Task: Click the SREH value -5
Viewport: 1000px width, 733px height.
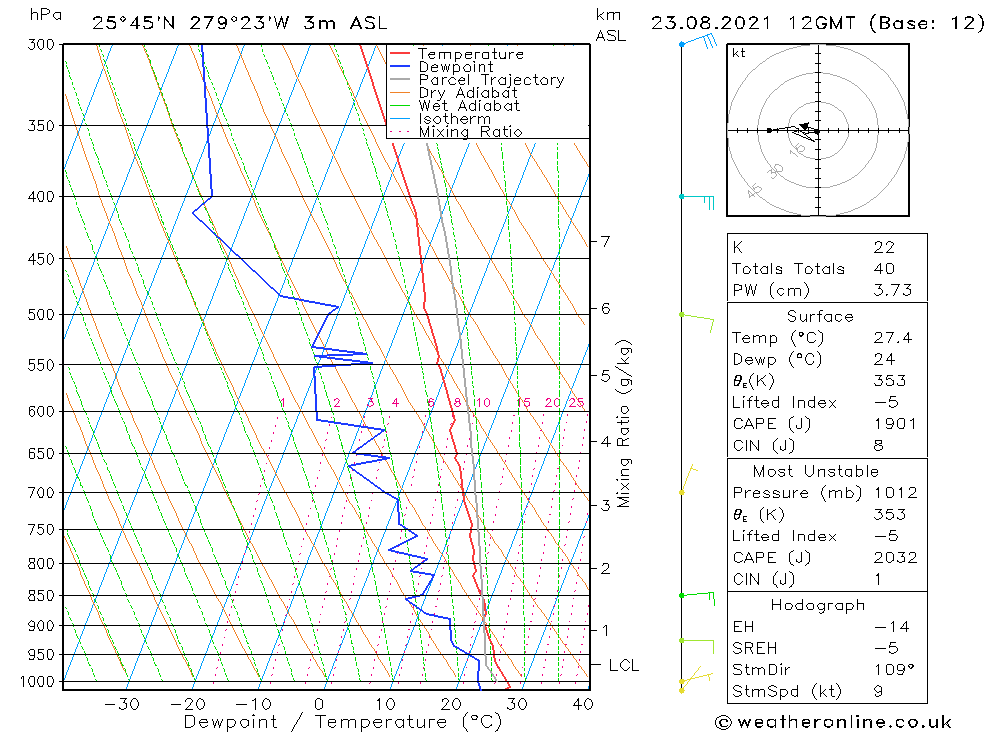Action: pyautogui.click(x=886, y=648)
